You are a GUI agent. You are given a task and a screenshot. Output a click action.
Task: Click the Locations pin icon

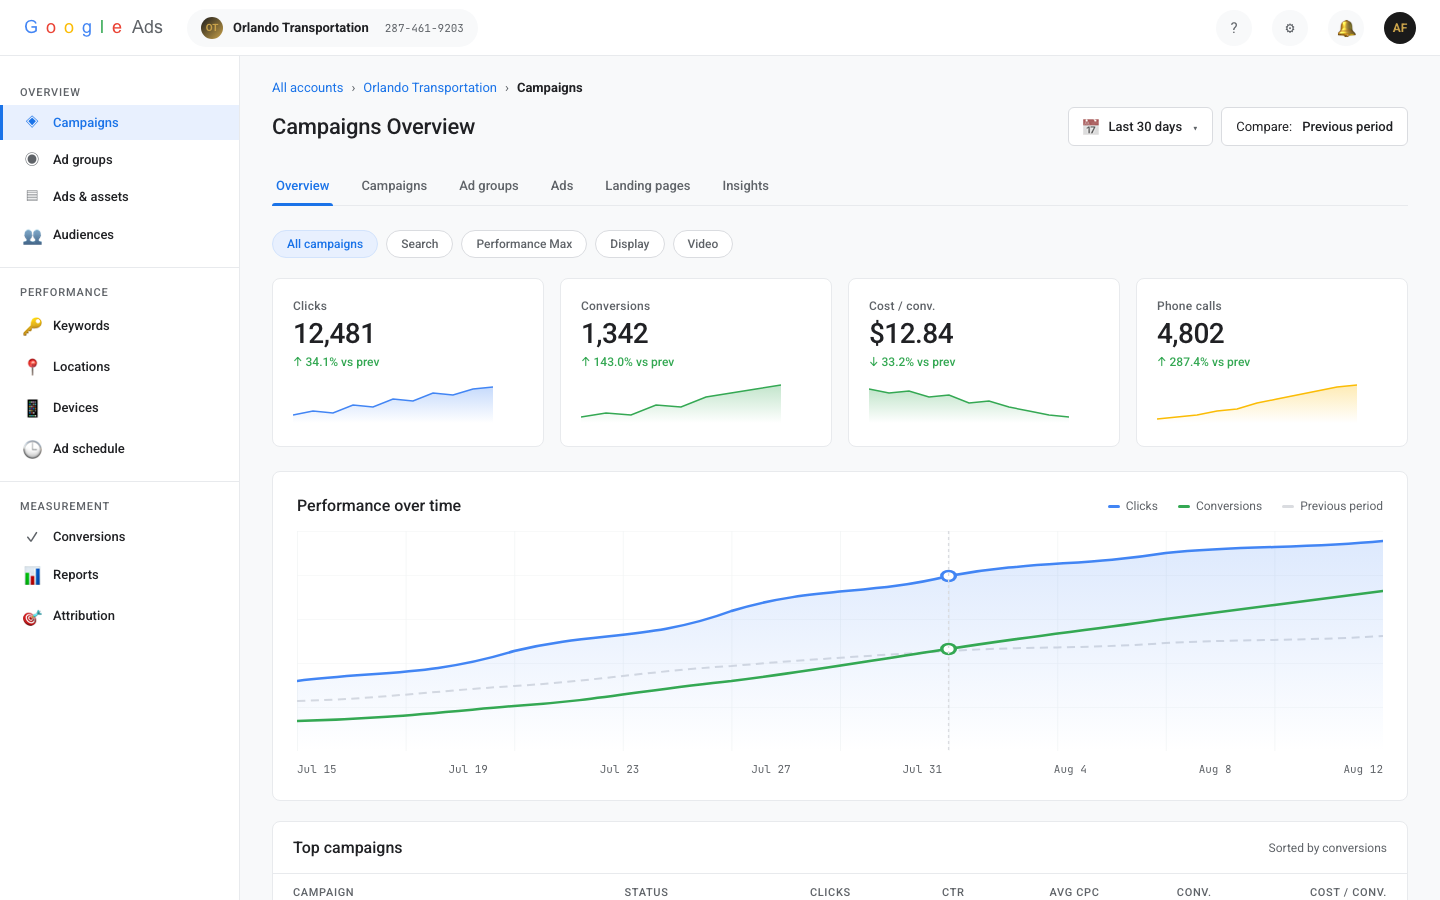point(32,367)
